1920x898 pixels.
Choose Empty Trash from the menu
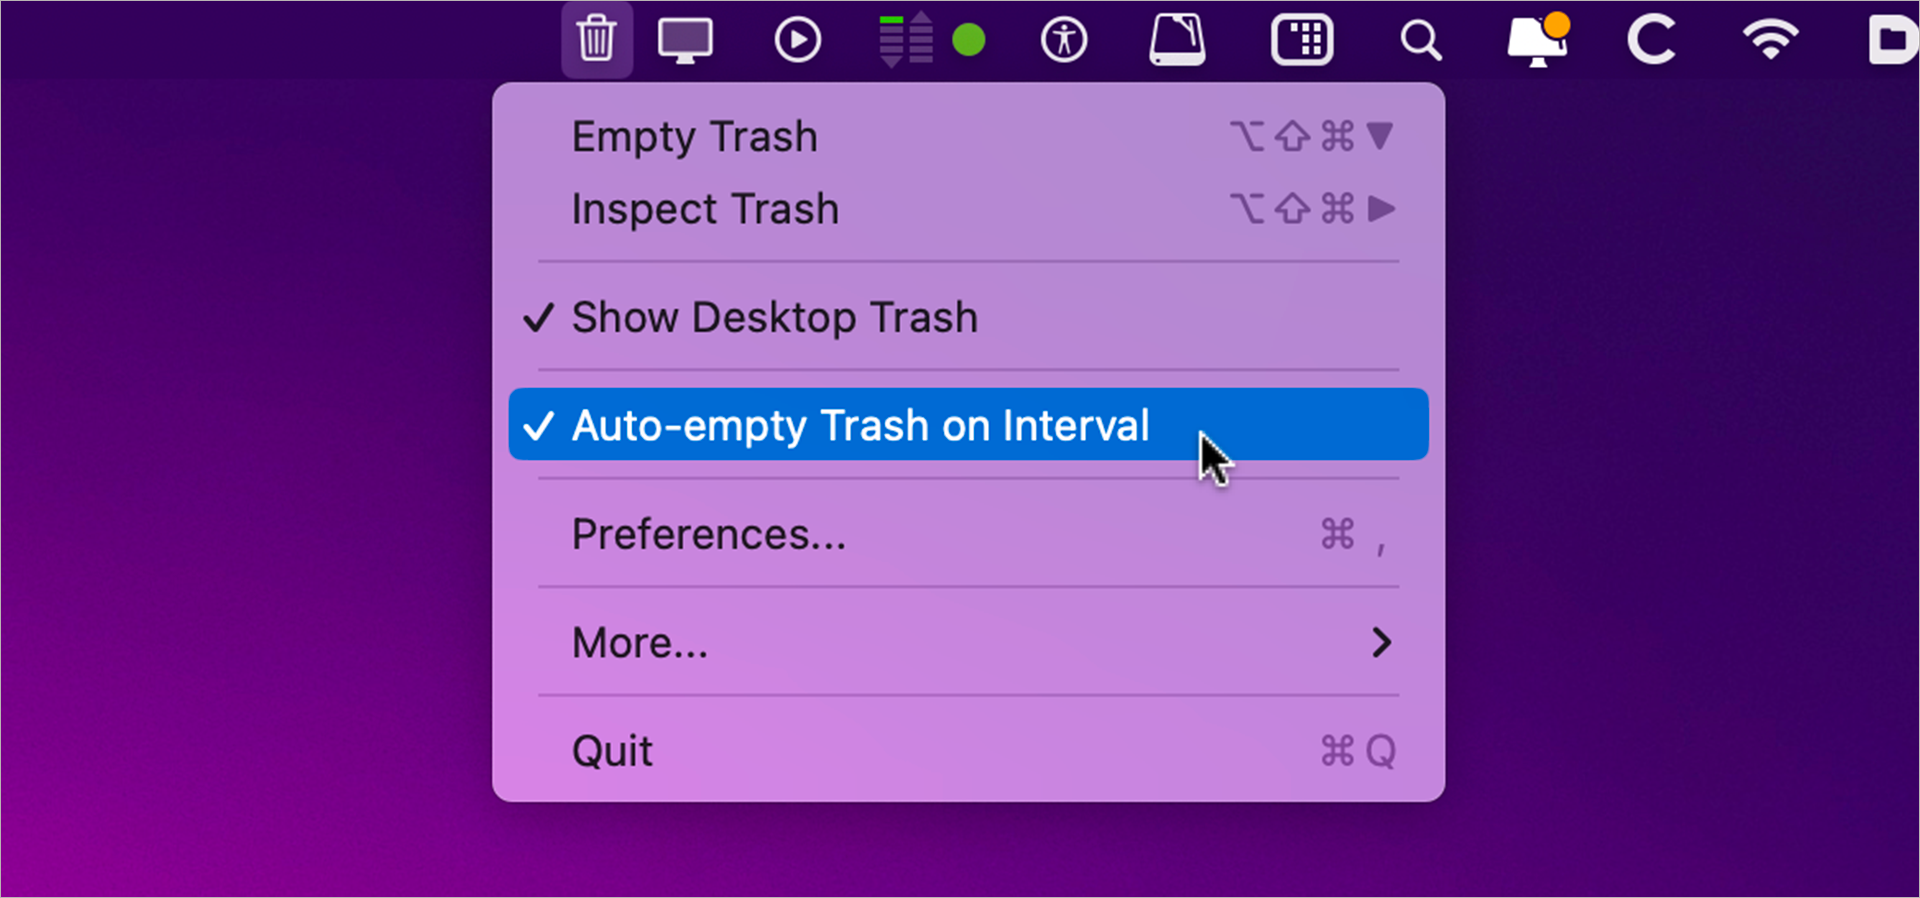point(968,136)
